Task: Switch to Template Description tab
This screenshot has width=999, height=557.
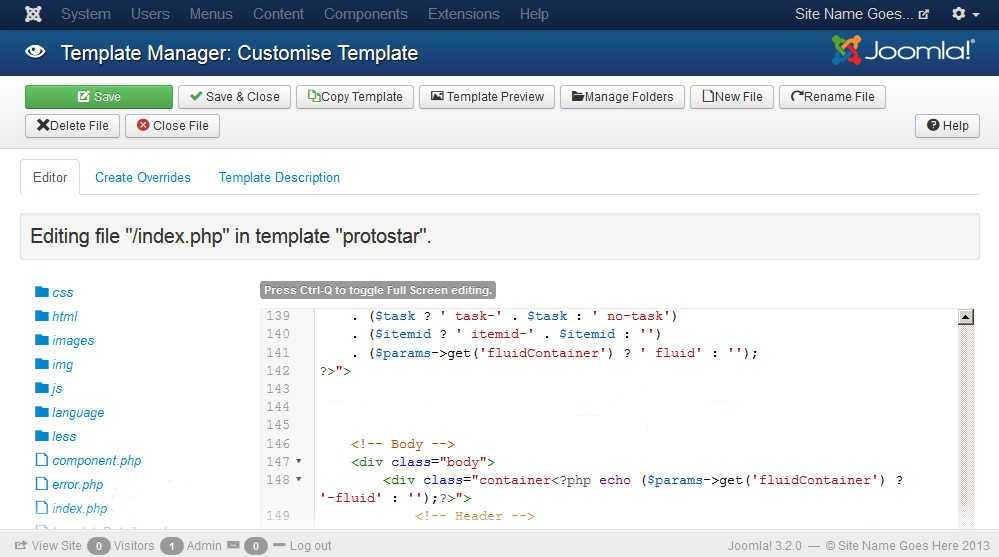Action: pyautogui.click(x=279, y=177)
